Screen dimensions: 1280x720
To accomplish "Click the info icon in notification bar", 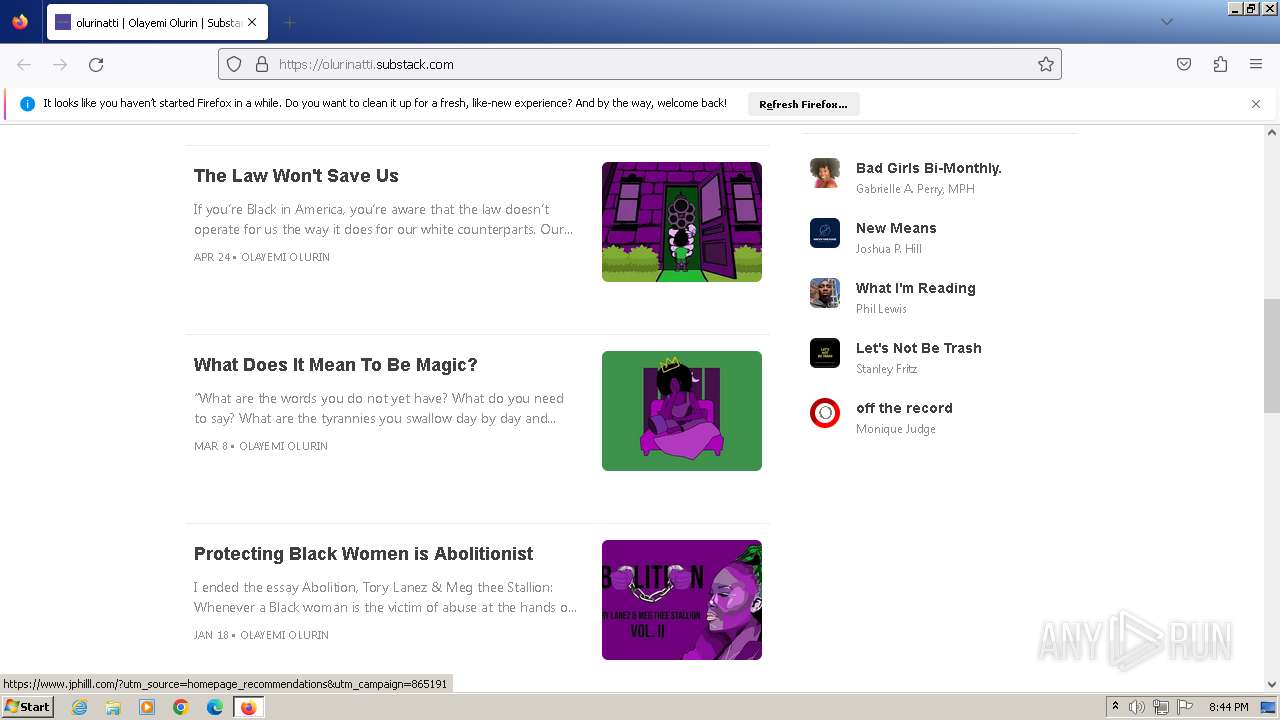I will pyautogui.click(x=27, y=104).
